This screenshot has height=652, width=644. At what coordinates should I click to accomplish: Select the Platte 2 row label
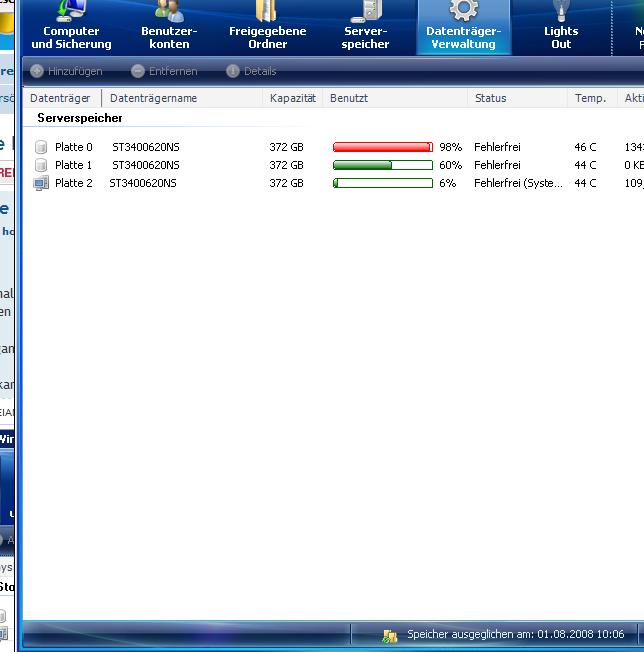point(74,183)
